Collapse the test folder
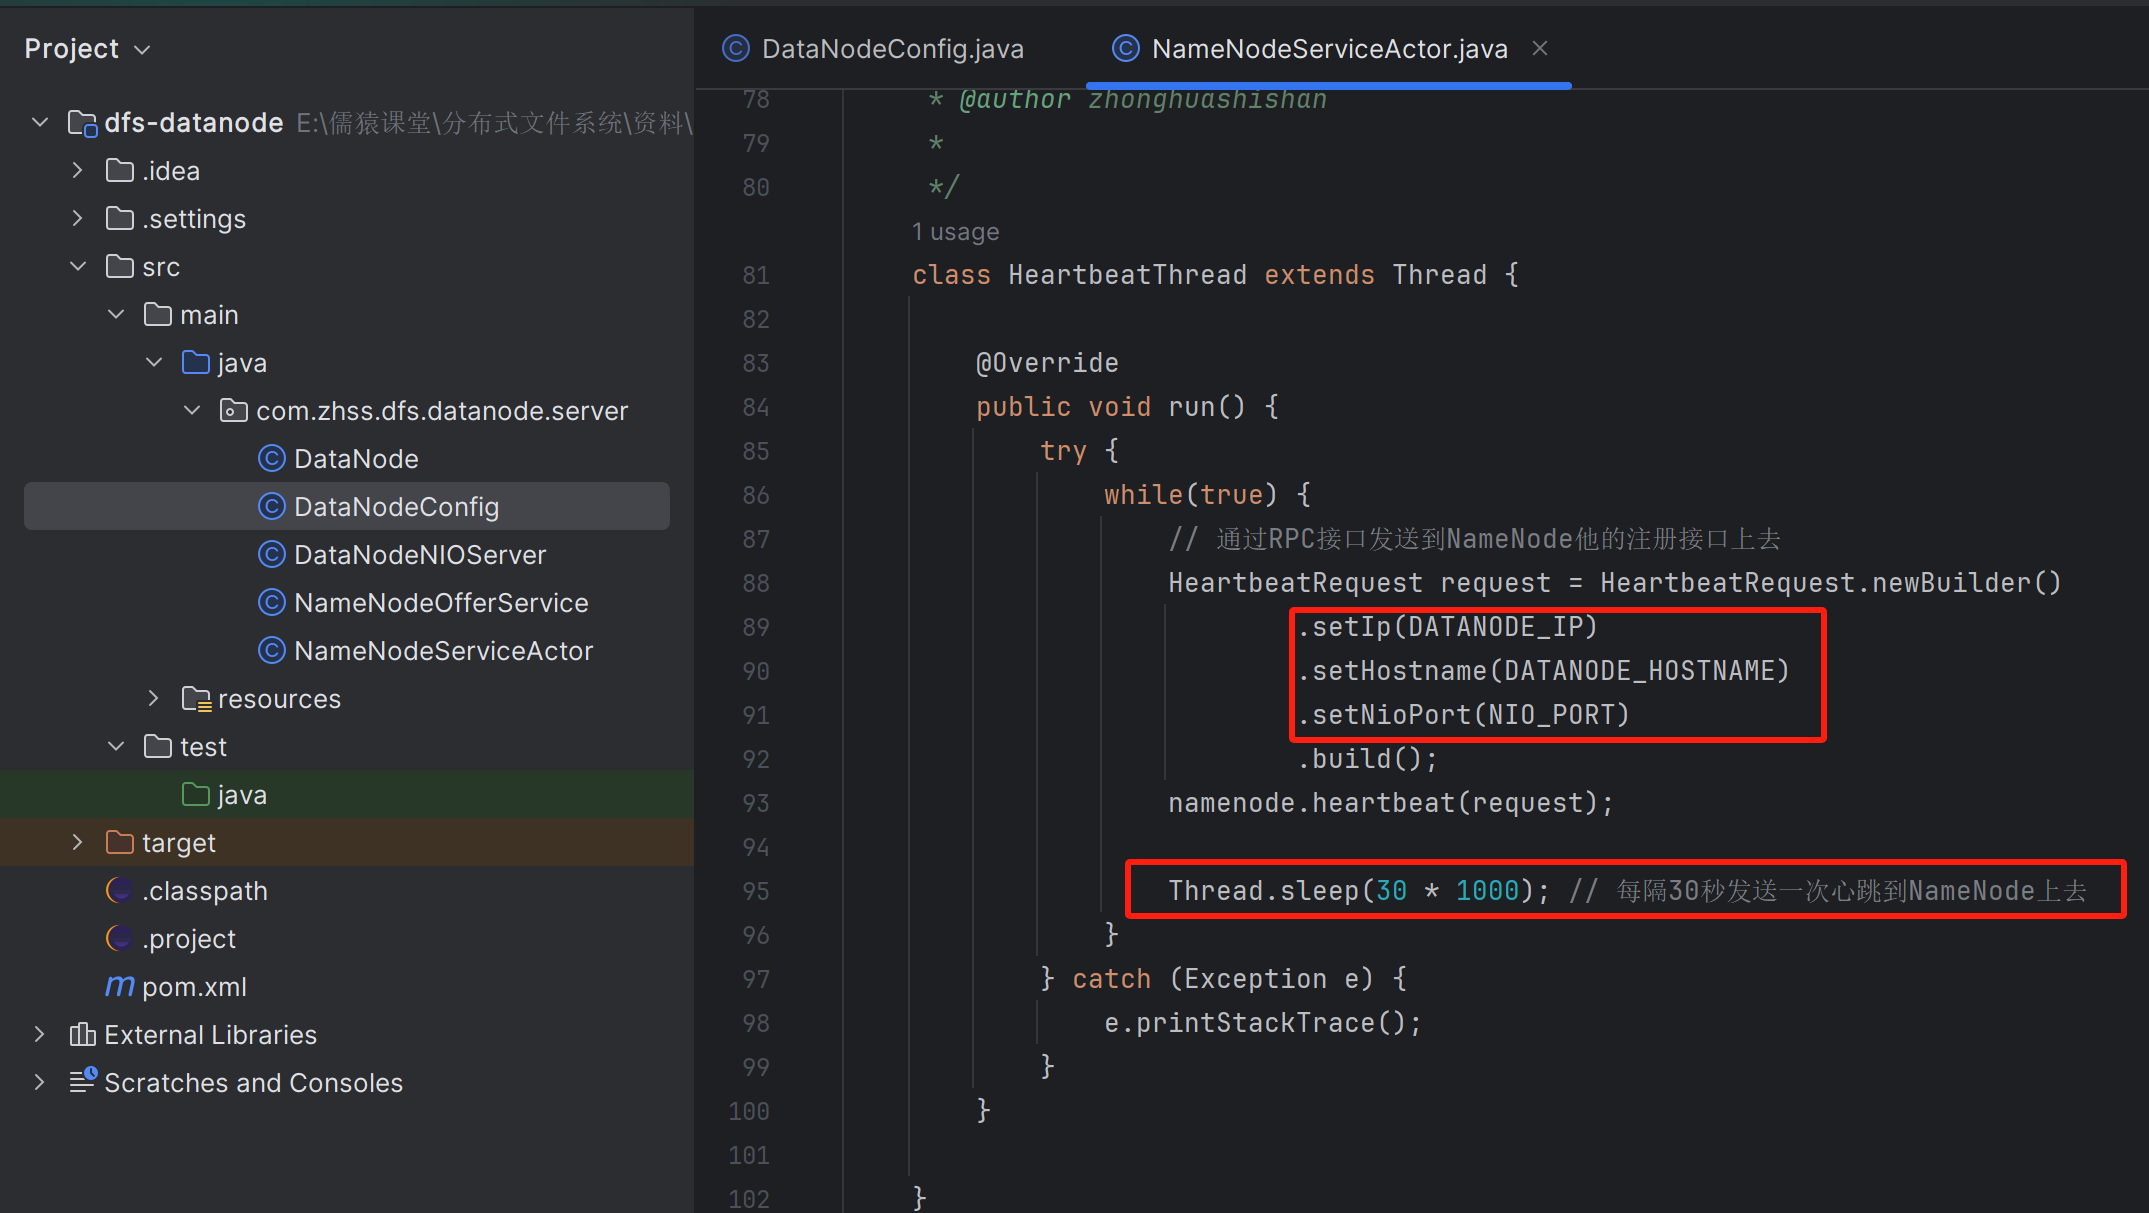The height and width of the screenshot is (1213, 2149). point(116,746)
